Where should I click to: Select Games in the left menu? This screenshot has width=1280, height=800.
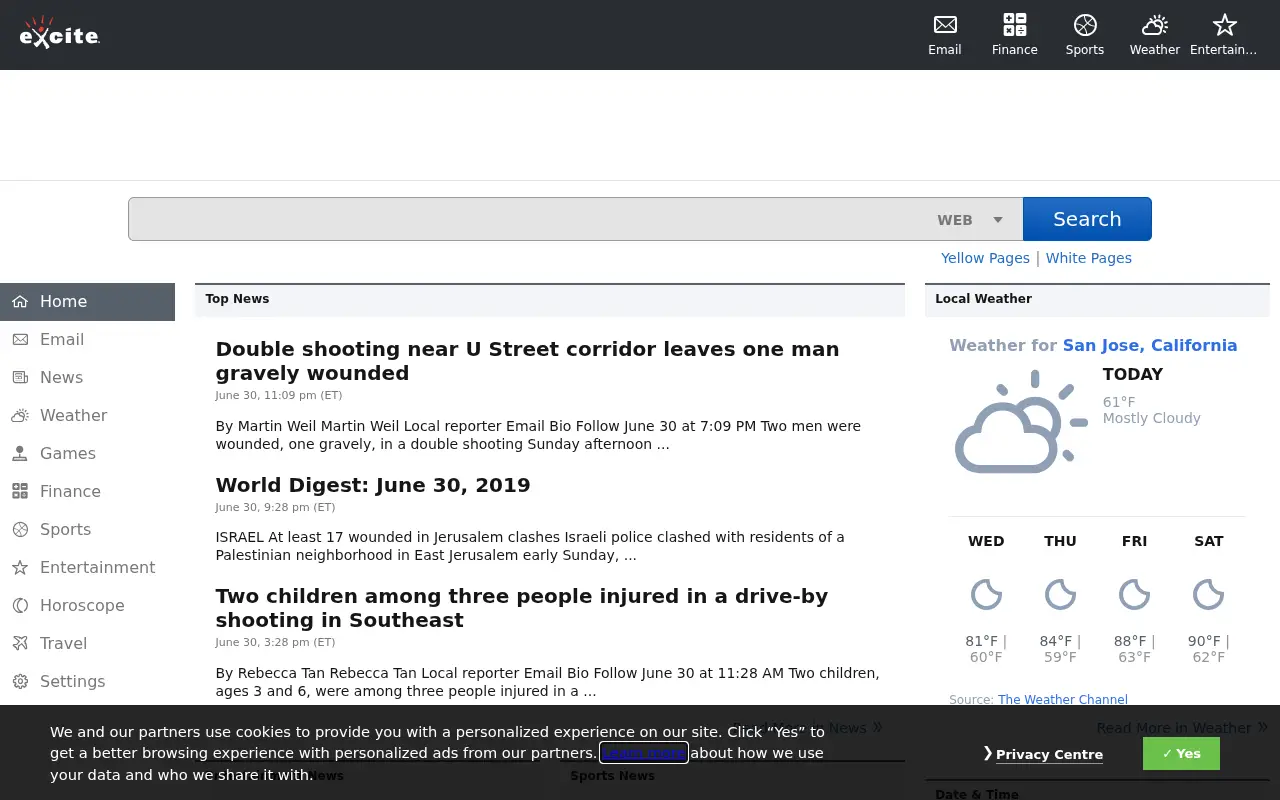[x=87, y=453]
